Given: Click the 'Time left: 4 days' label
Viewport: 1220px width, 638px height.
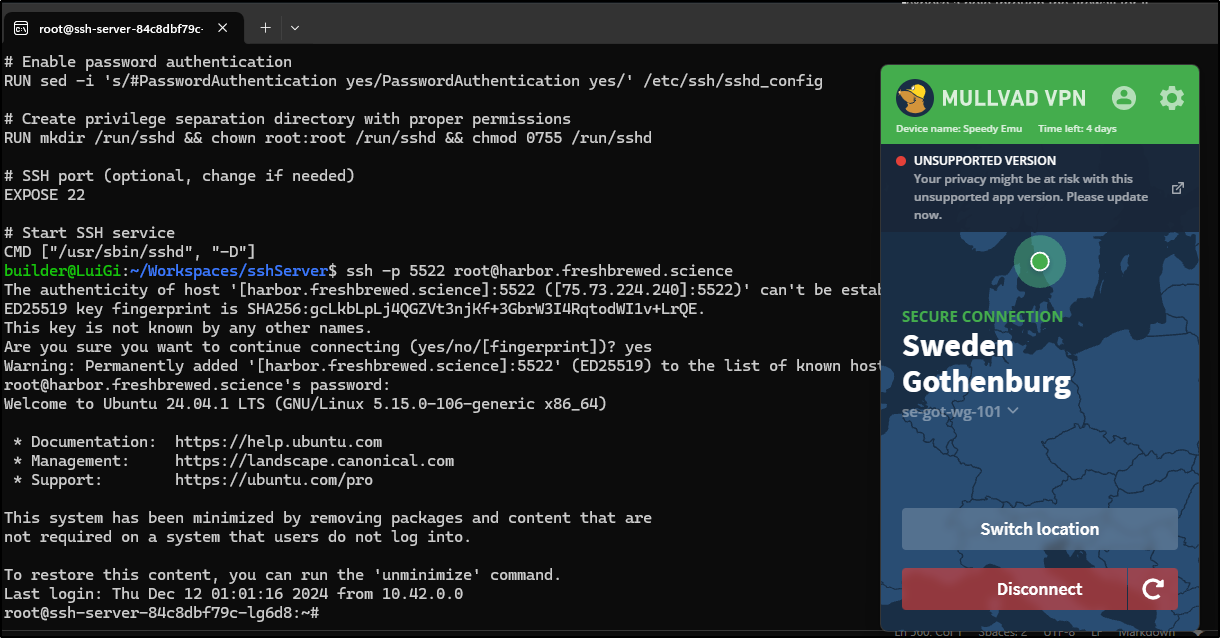Looking at the screenshot, I should (x=1077, y=129).
